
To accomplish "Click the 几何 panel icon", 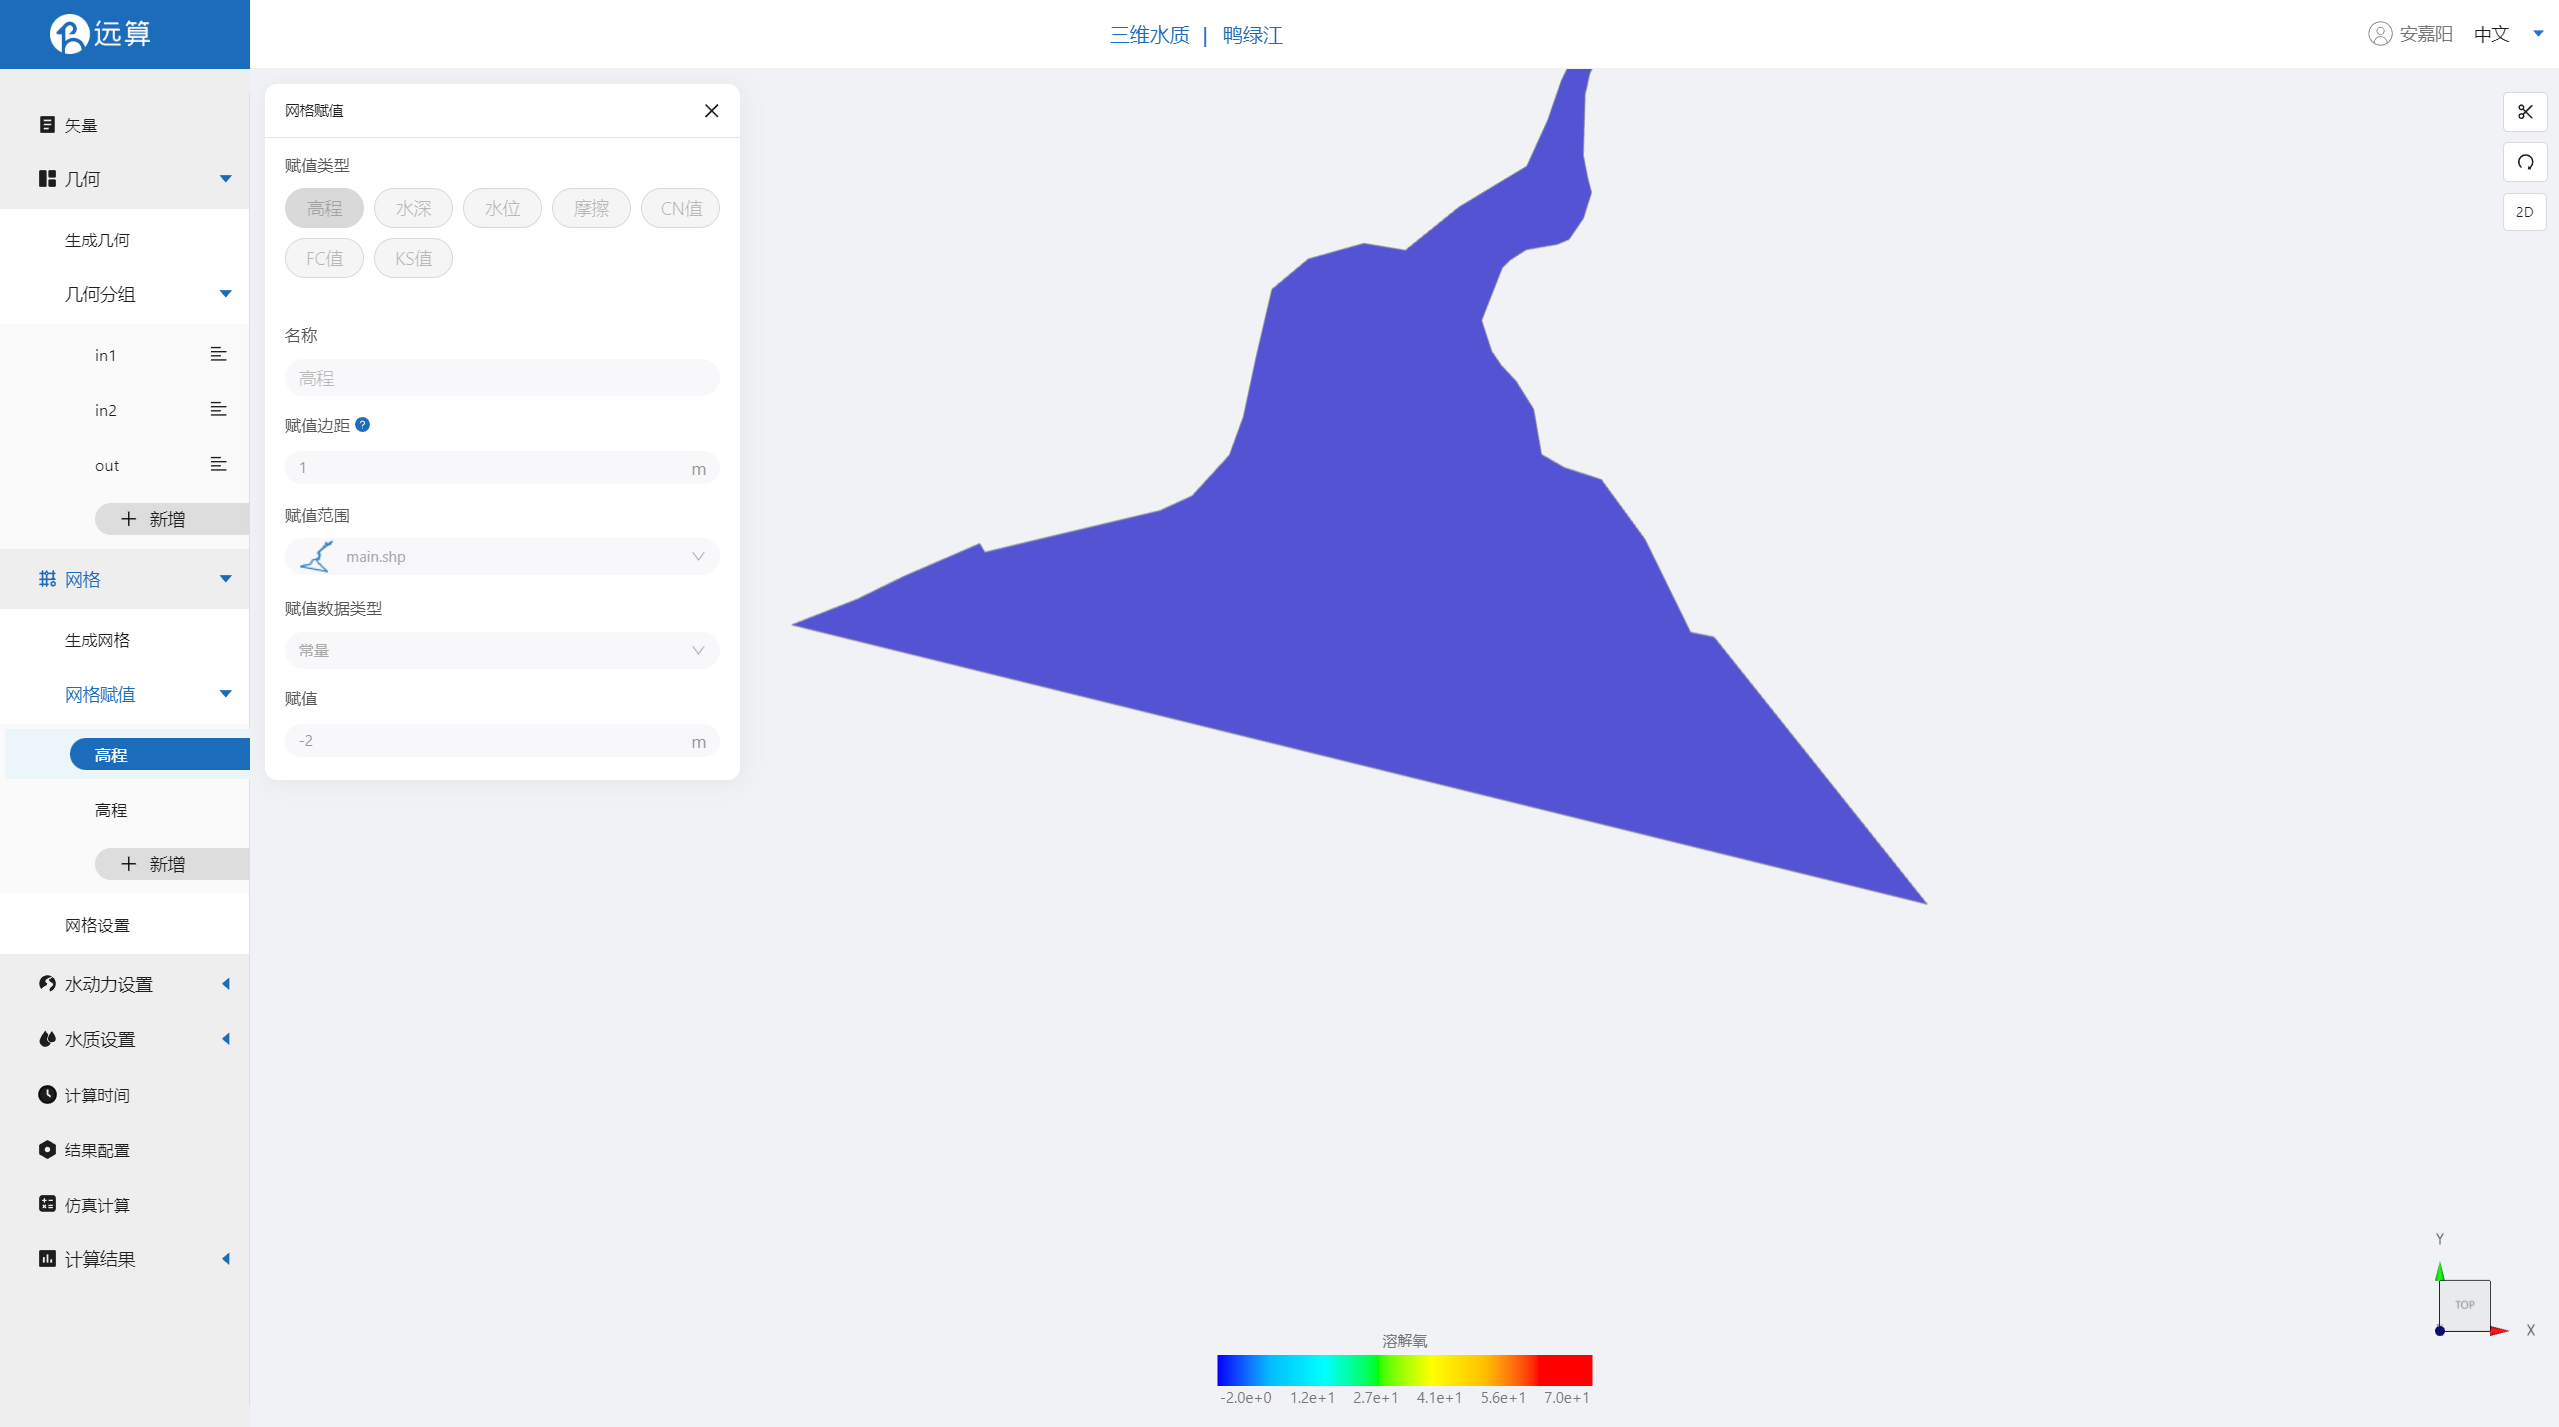I will coord(47,179).
